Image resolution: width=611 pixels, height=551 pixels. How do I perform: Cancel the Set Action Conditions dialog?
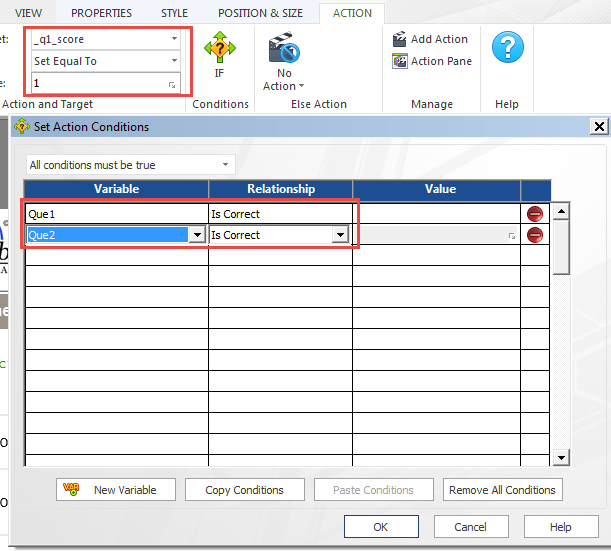[471, 527]
